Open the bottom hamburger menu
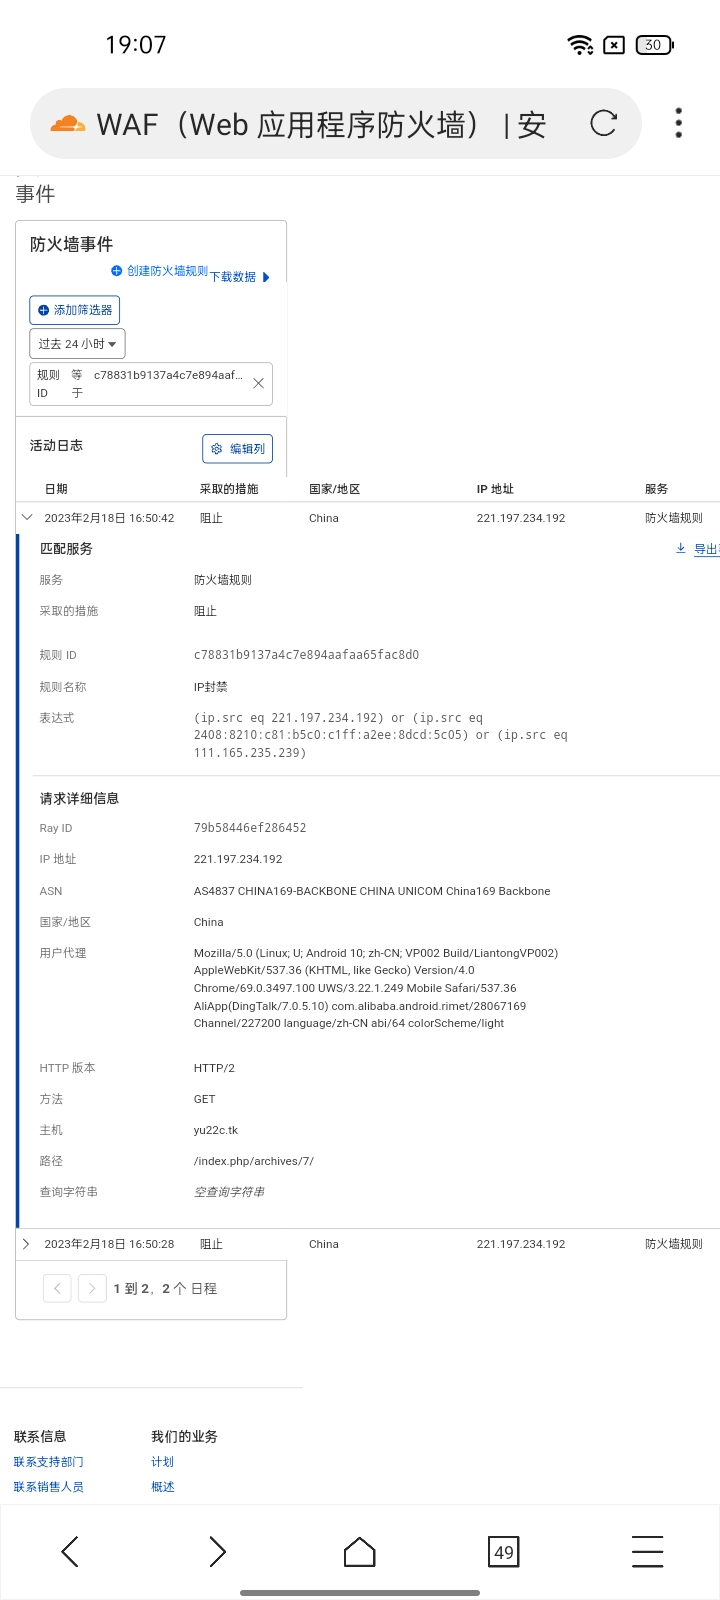 pyautogui.click(x=648, y=1552)
